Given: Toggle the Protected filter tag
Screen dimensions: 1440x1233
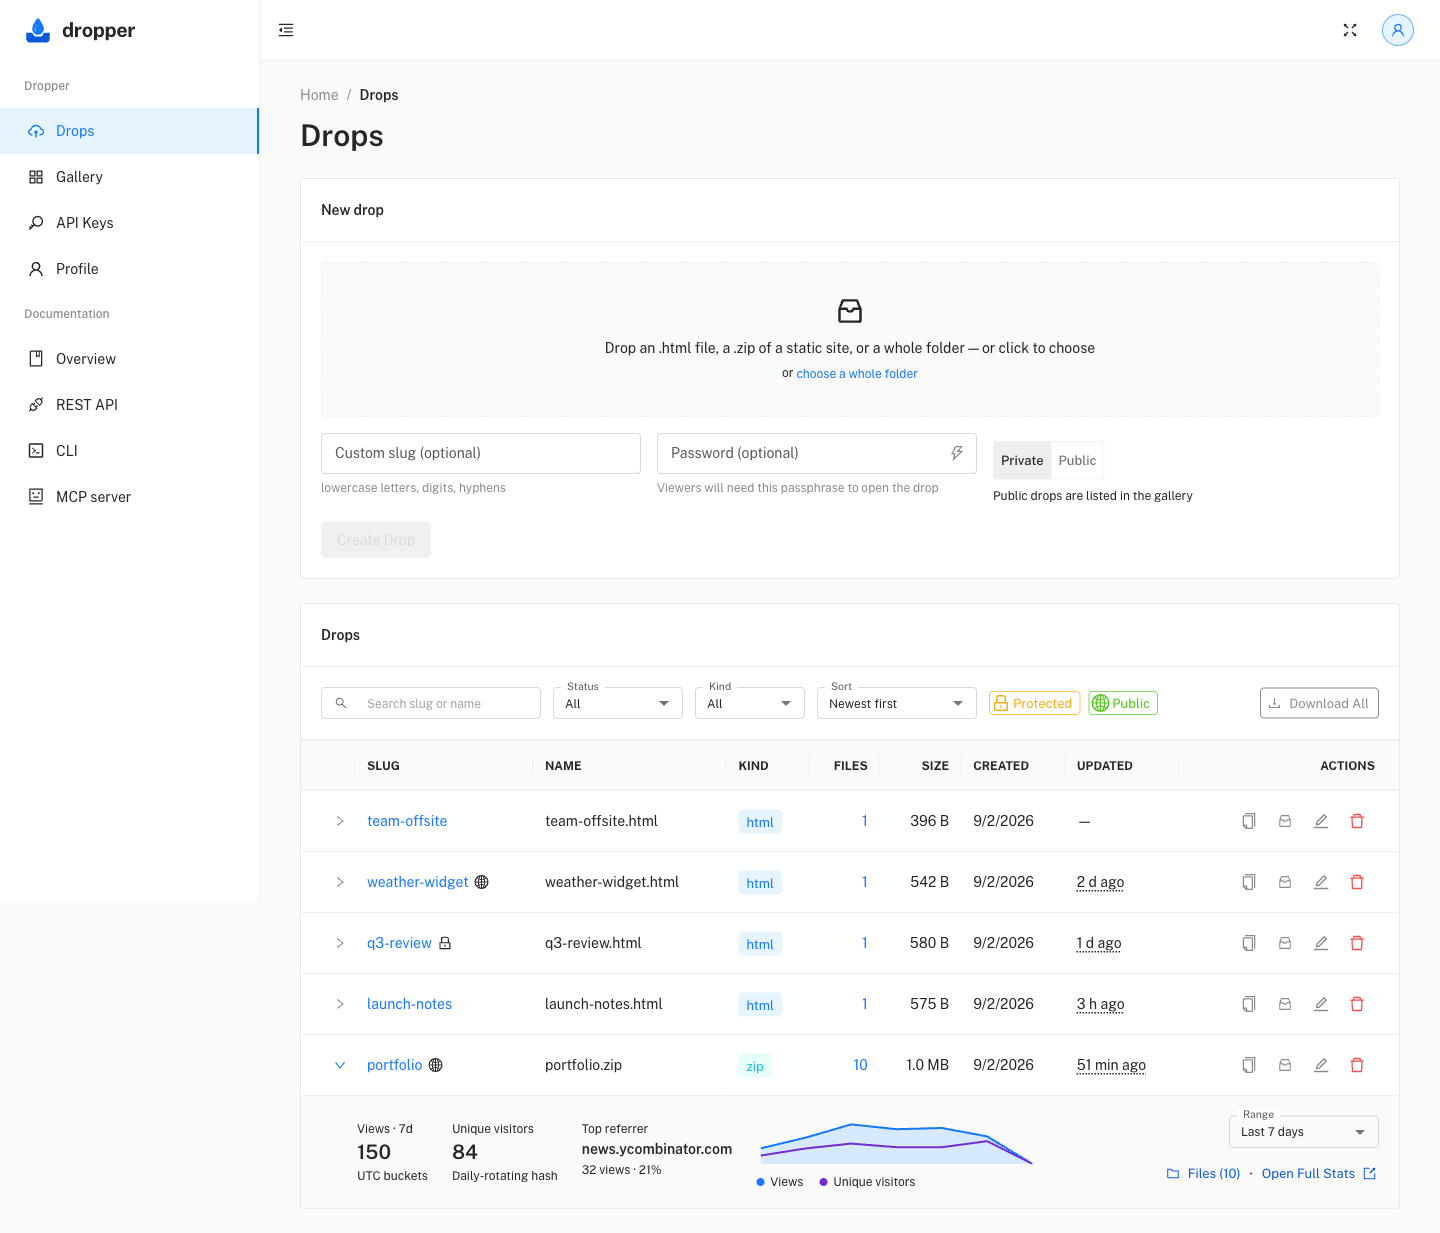Looking at the screenshot, I should (1035, 703).
